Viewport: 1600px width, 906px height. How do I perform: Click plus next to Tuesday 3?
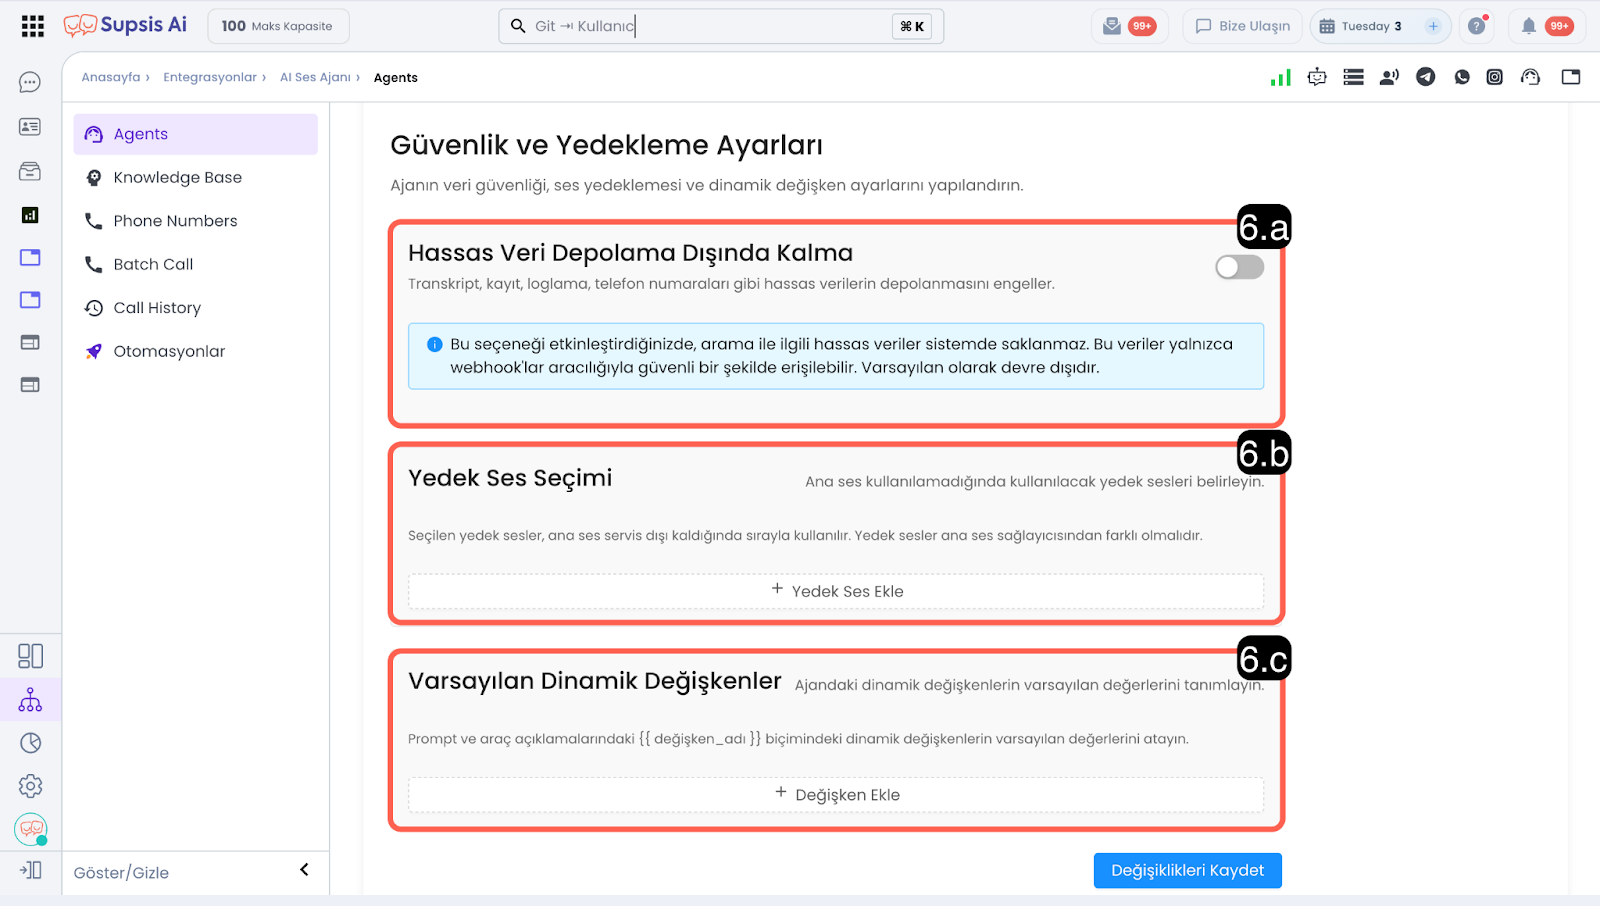coord(1433,26)
